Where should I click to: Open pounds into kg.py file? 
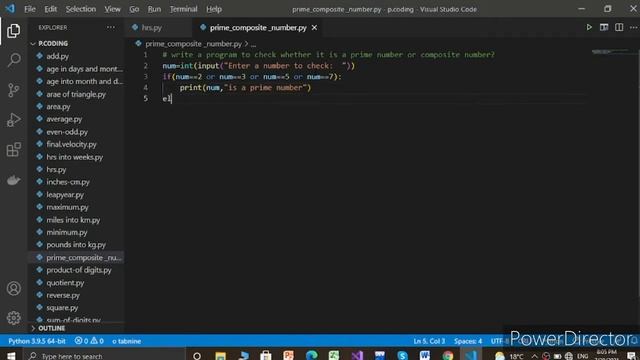pos(76,245)
